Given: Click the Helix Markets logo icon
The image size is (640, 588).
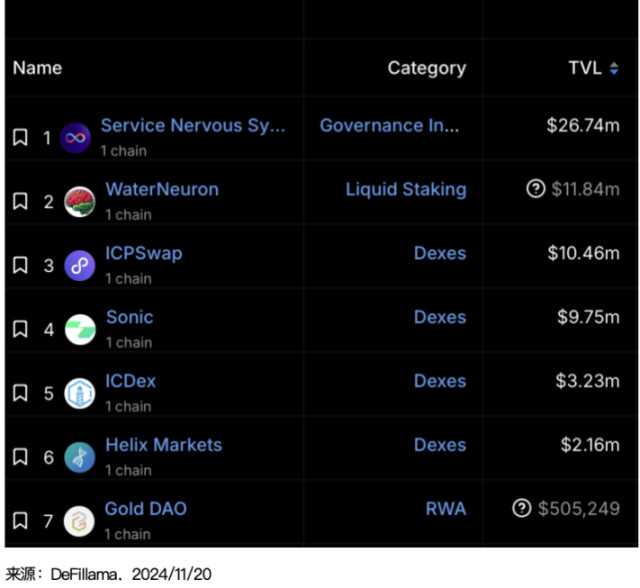Looking at the screenshot, I should tap(80, 458).
